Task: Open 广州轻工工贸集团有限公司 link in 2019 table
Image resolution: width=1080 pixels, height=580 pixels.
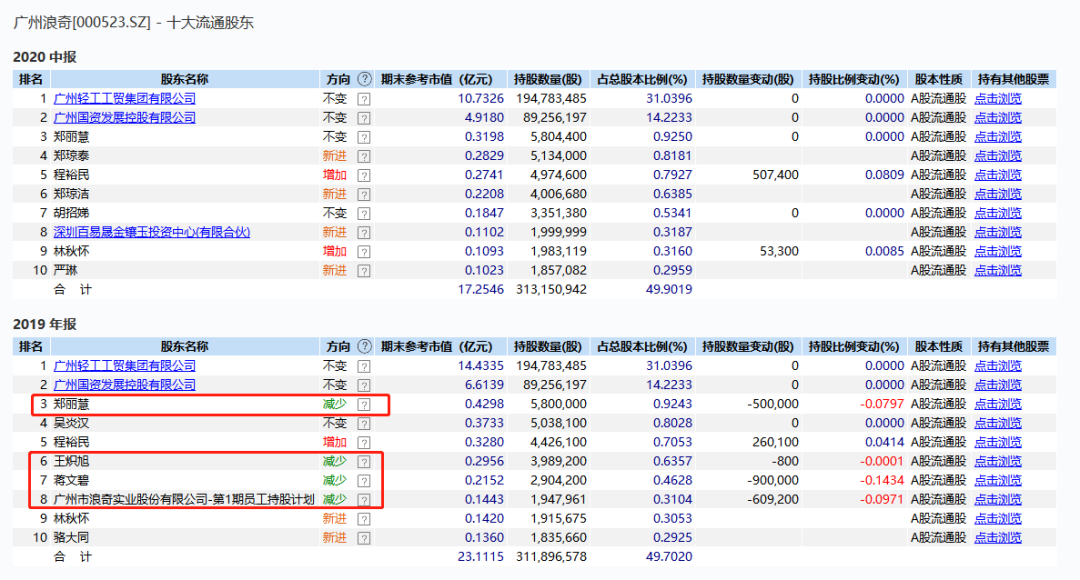Action: click(x=125, y=366)
